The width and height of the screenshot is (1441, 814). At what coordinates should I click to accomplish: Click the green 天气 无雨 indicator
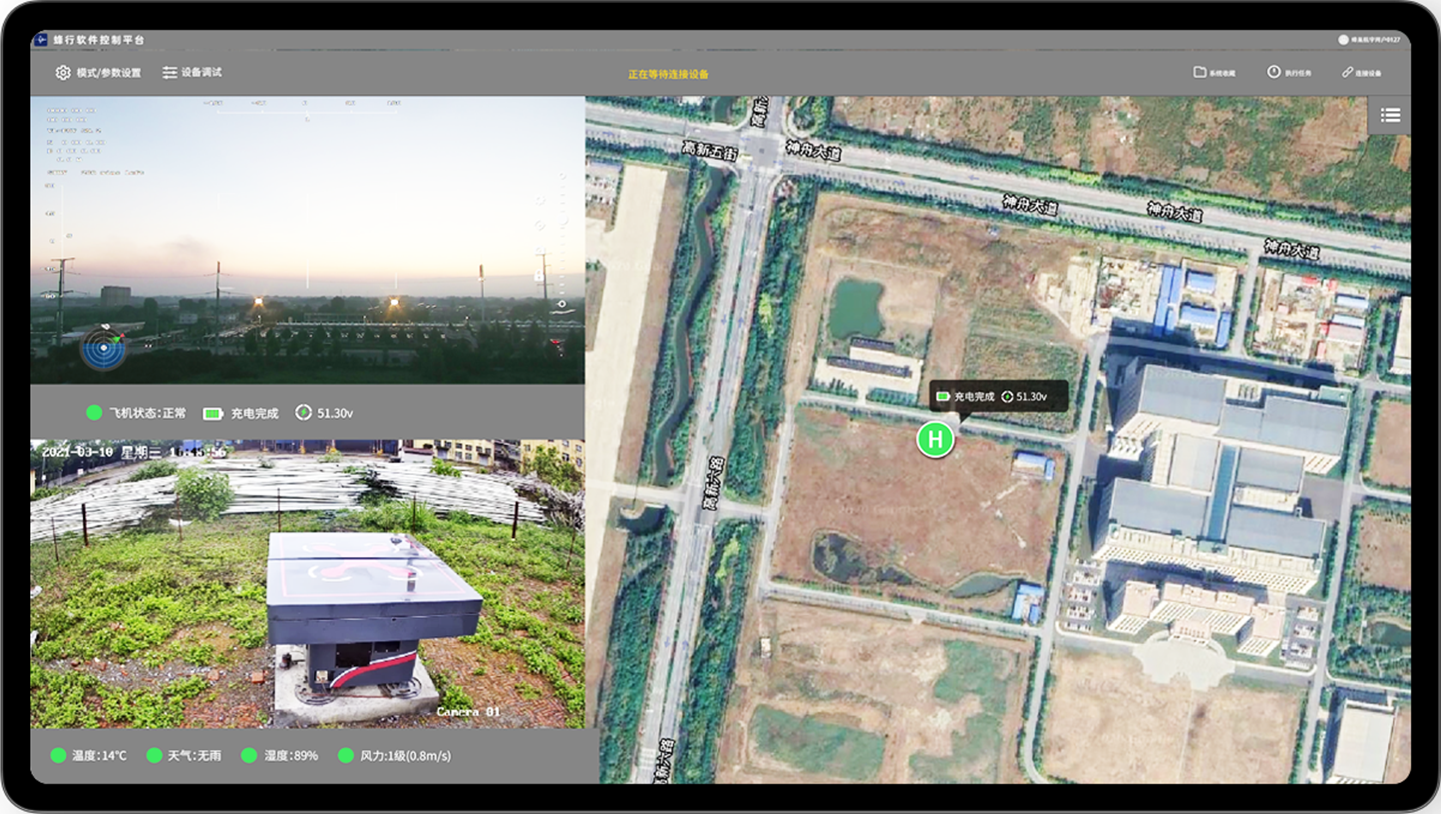(x=154, y=756)
